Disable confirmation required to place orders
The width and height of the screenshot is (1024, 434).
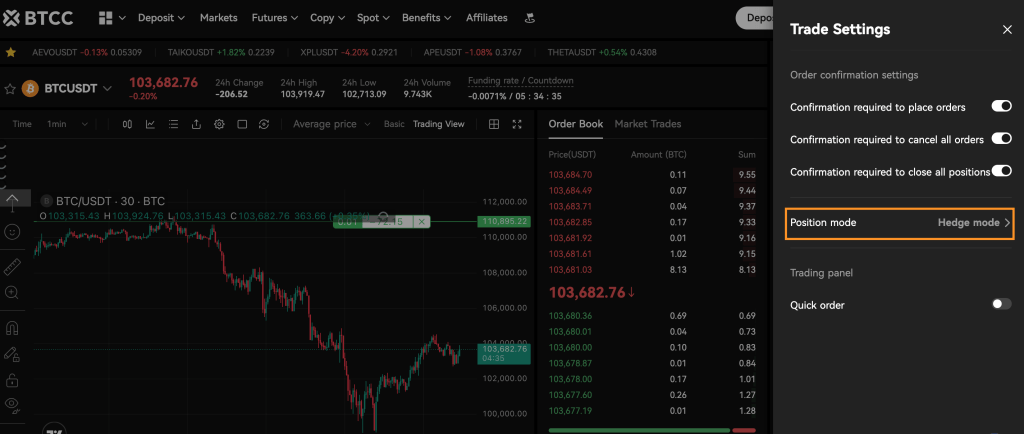1001,106
